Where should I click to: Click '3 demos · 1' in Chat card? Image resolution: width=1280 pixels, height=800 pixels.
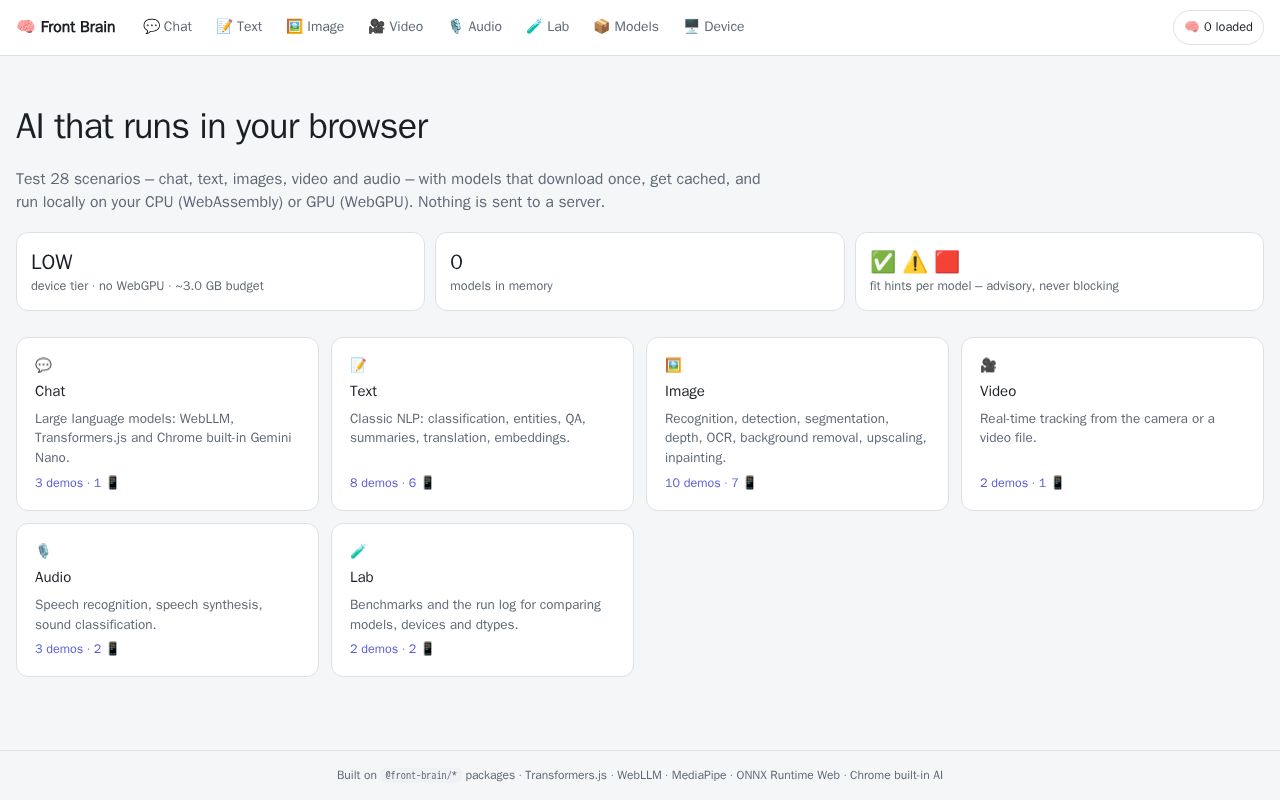77,483
